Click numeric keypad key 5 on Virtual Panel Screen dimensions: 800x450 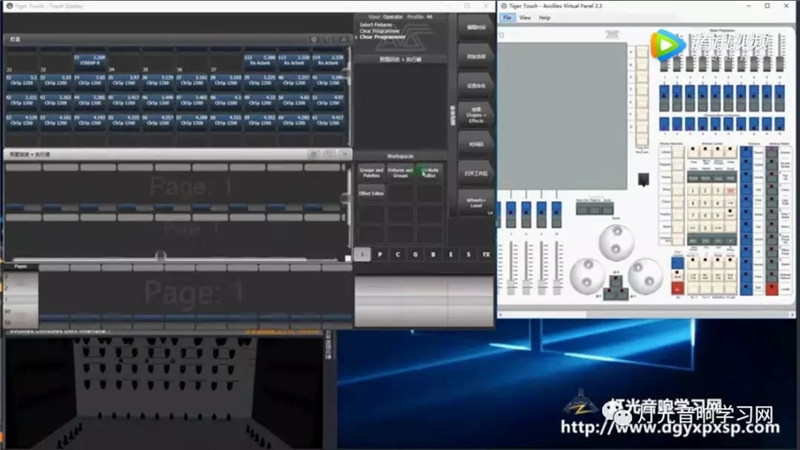706,203
